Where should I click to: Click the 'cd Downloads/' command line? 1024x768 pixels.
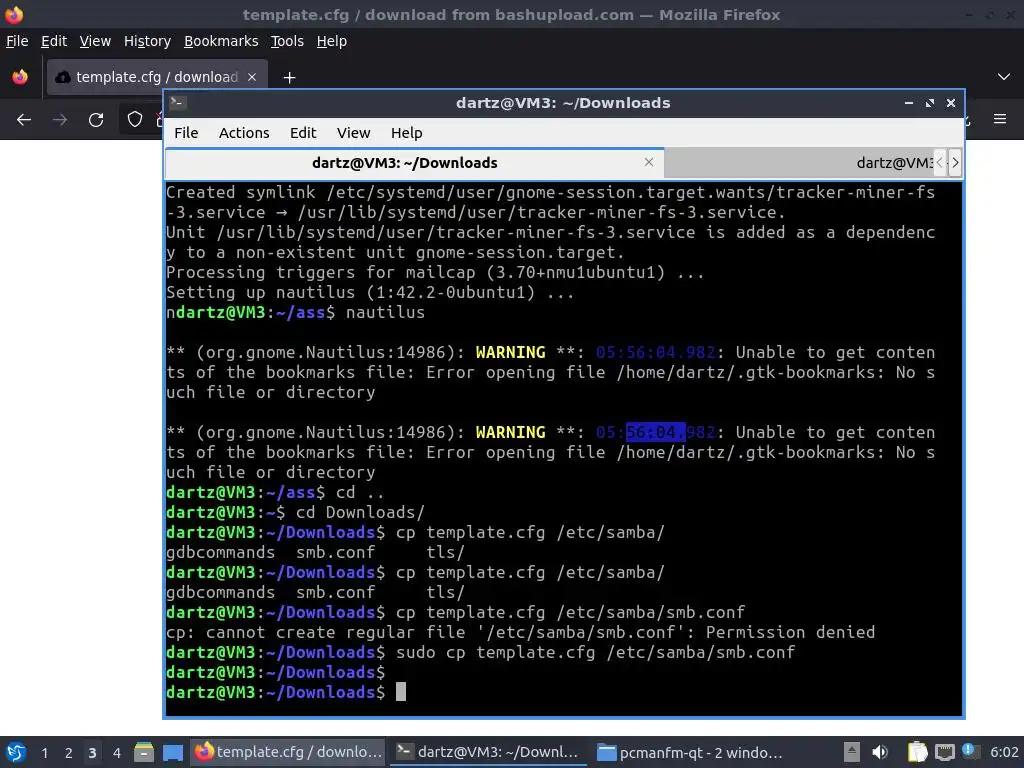[360, 513]
